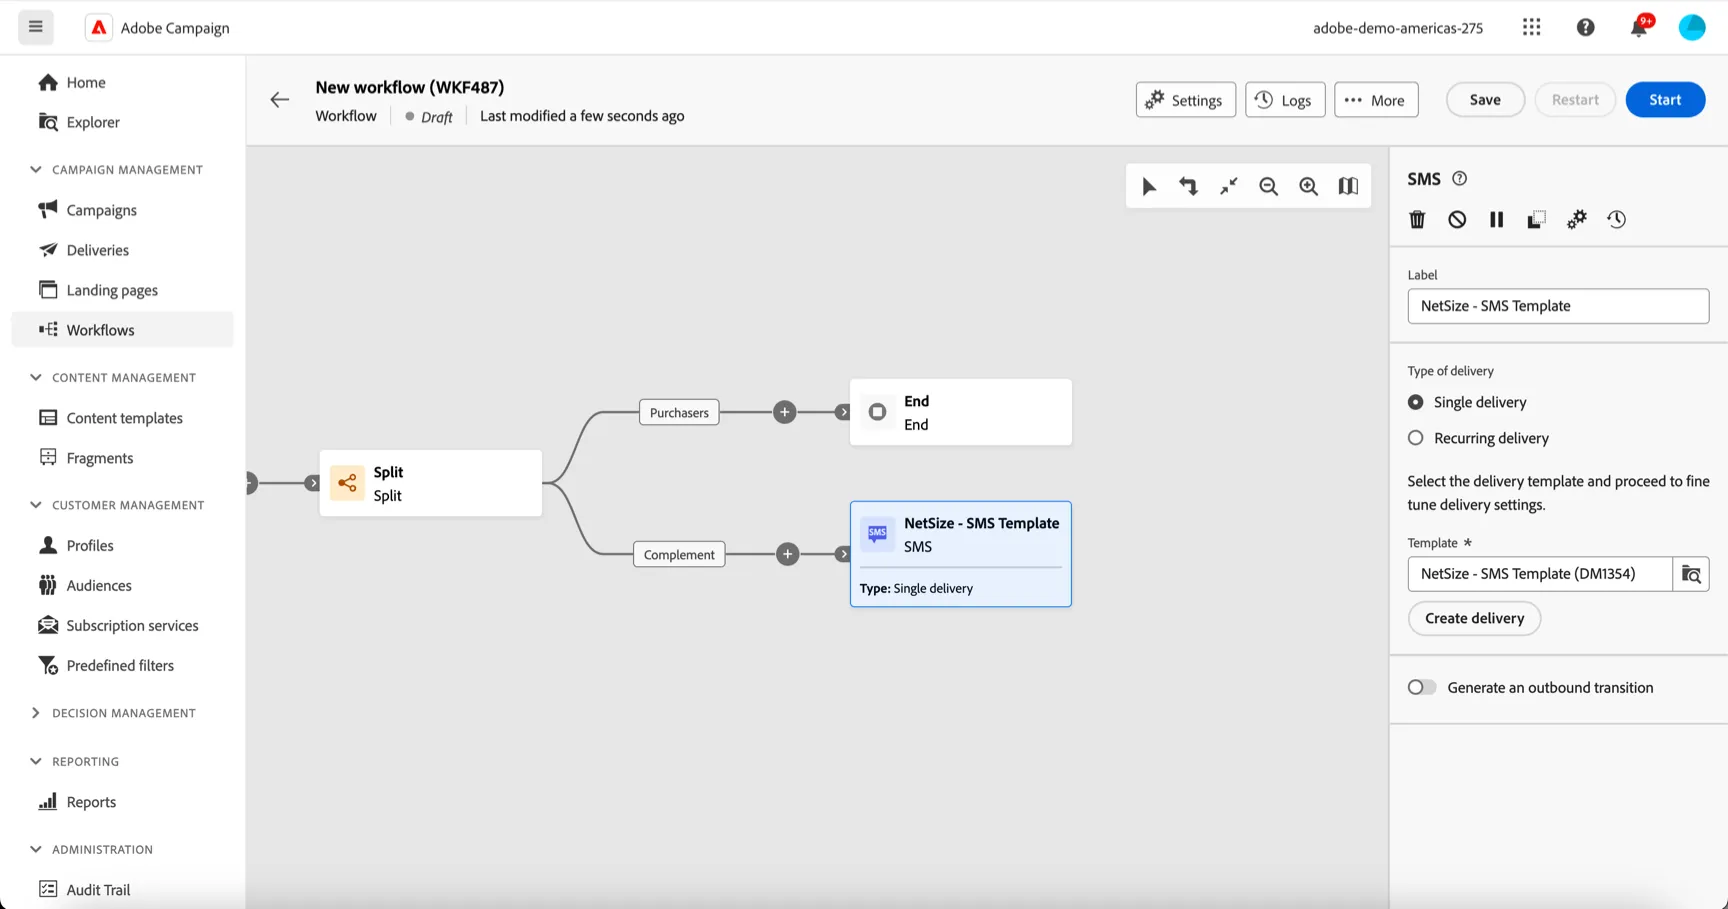The width and height of the screenshot is (1728, 909).
Task: Zoom out on the workflow canvas
Action: click(x=1268, y=186)
